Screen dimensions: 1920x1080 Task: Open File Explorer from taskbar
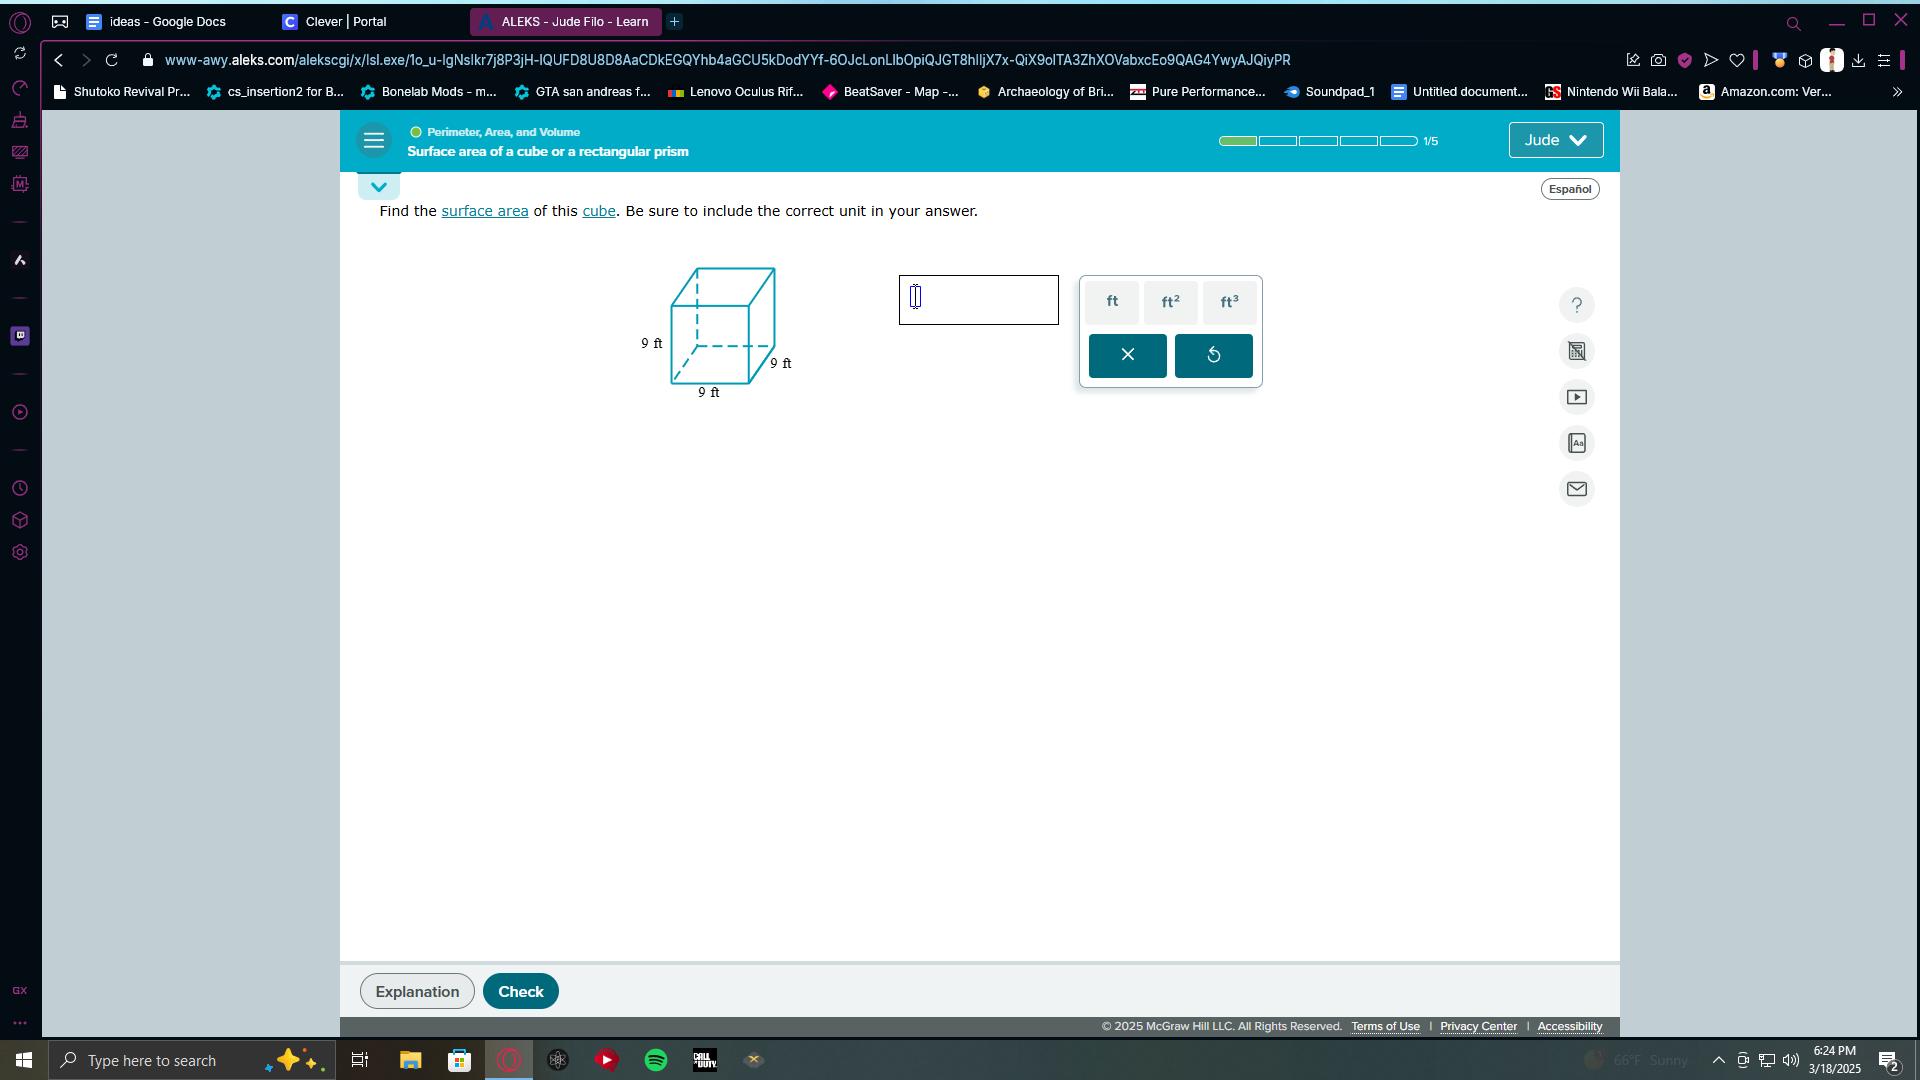point(410,1060)
